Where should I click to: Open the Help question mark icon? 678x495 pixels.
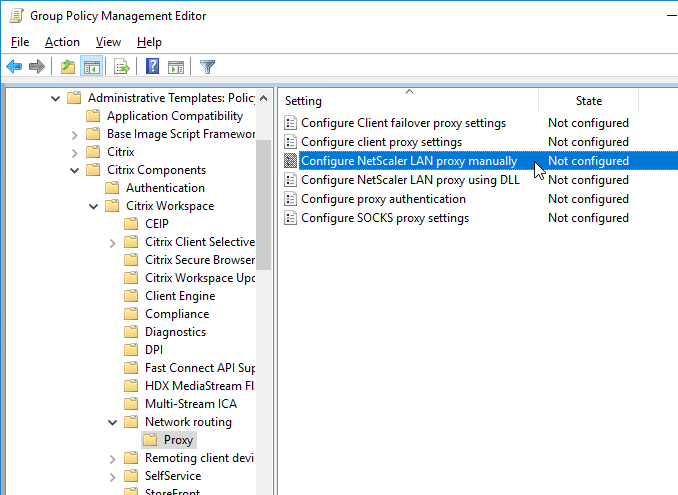152,67
